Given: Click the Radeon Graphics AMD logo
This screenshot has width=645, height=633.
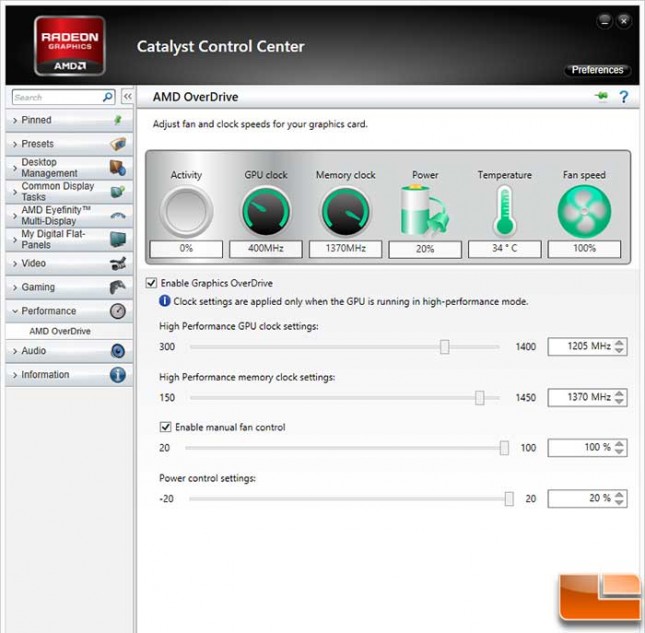Looking at the screenshot, I should coord(70,46).
